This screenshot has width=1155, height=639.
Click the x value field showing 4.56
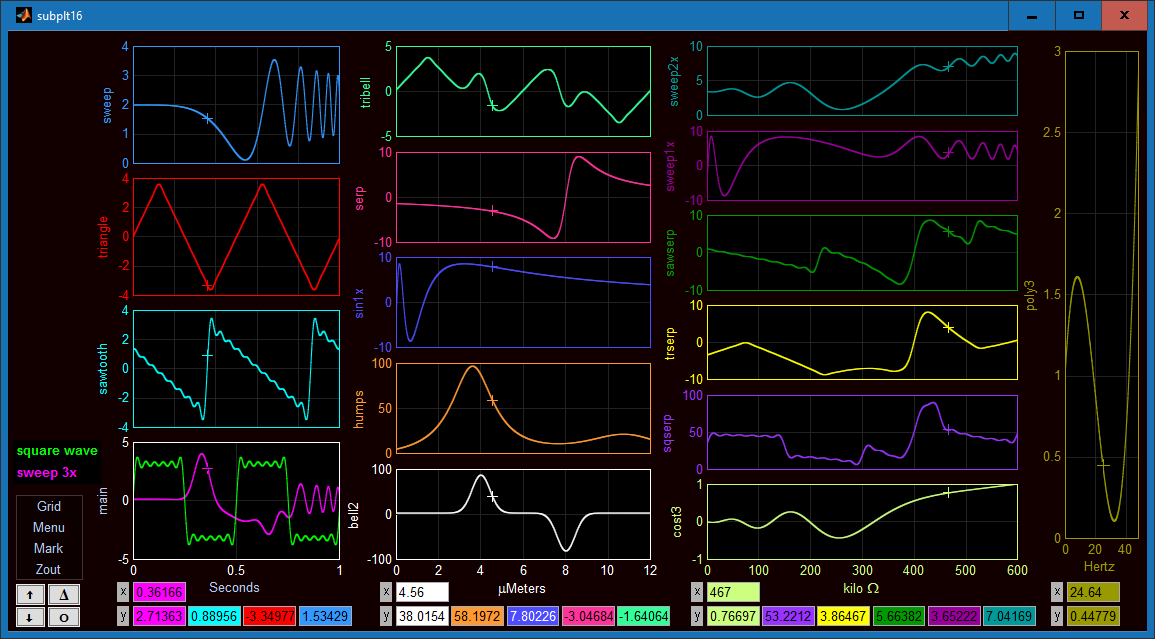pos(422,592)
